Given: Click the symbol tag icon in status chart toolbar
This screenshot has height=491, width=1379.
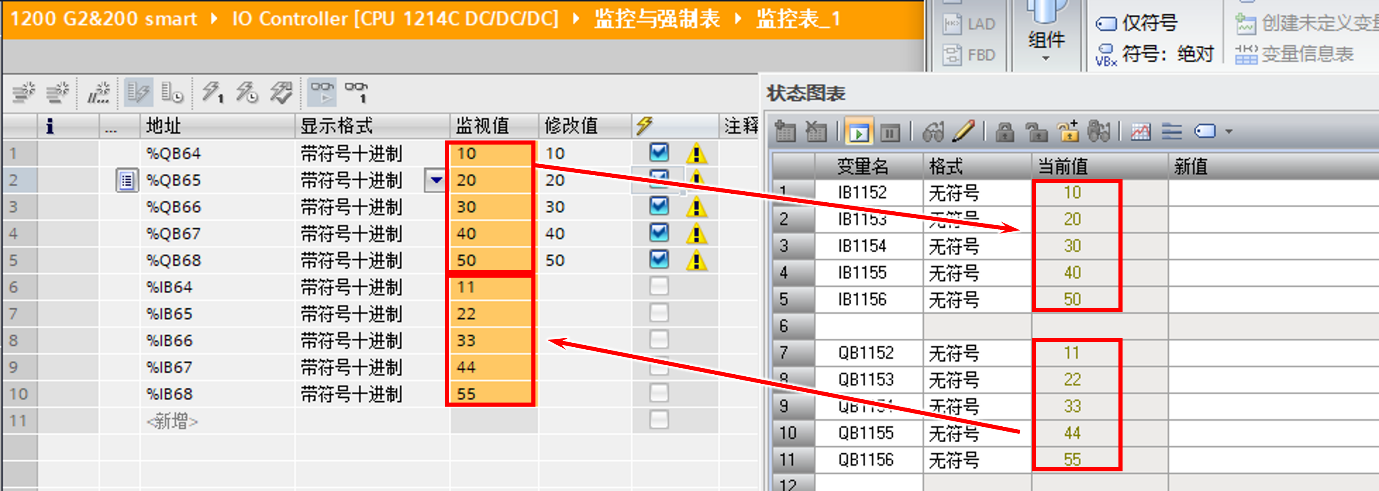Looking at the screenshot, I should (1204, 131).
